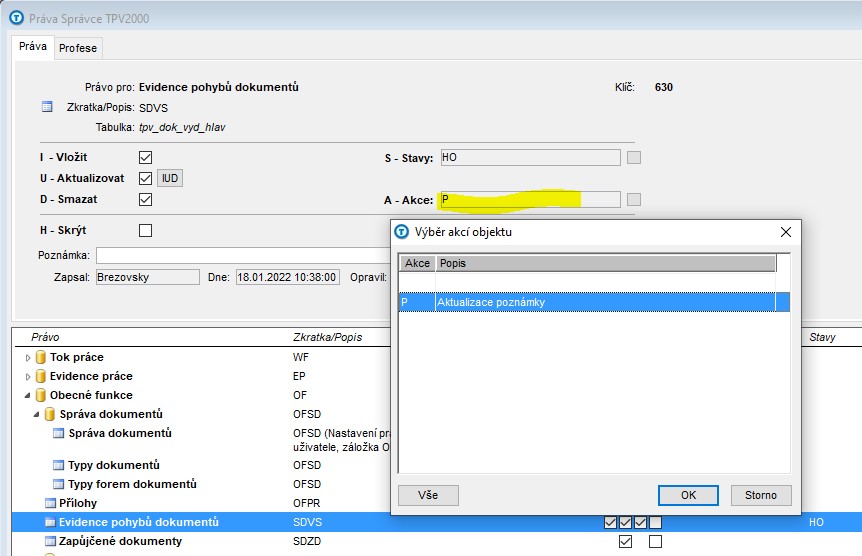Switch to the Práva tab
Viewport: 862px width, 556px height.
pos(33,46)
